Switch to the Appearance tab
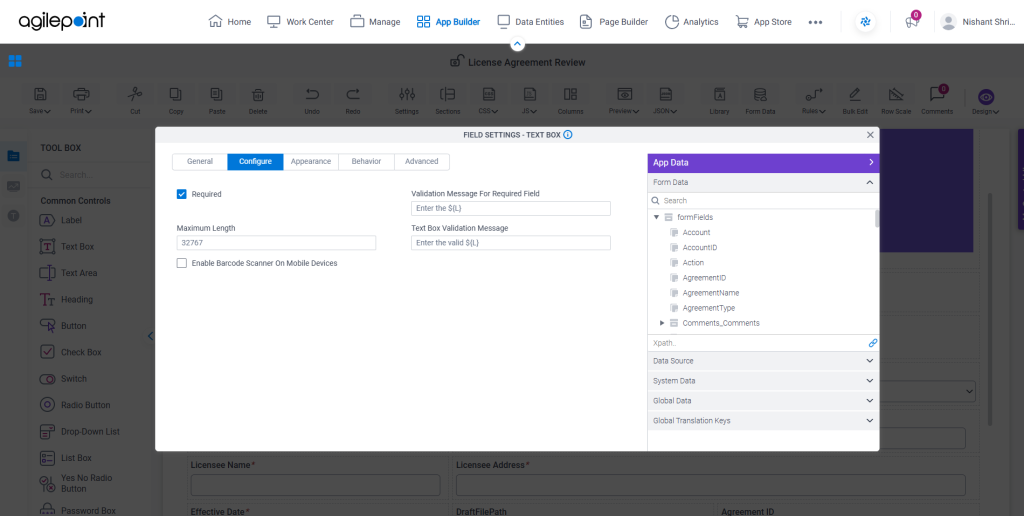The width and height of the screenshot is (1024, 516). (x=311, y=161)
